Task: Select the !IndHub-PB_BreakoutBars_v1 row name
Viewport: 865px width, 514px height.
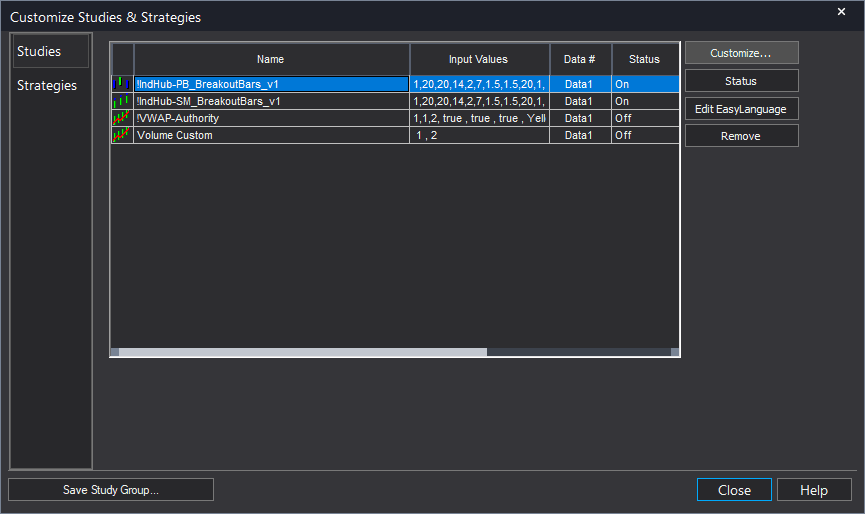Action: tap(271, 84)
